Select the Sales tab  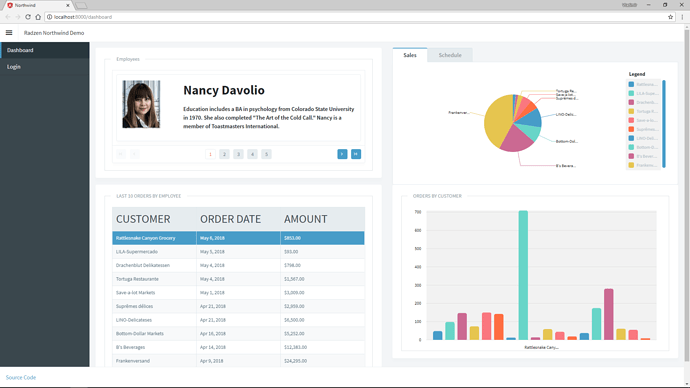pos(410,55)
